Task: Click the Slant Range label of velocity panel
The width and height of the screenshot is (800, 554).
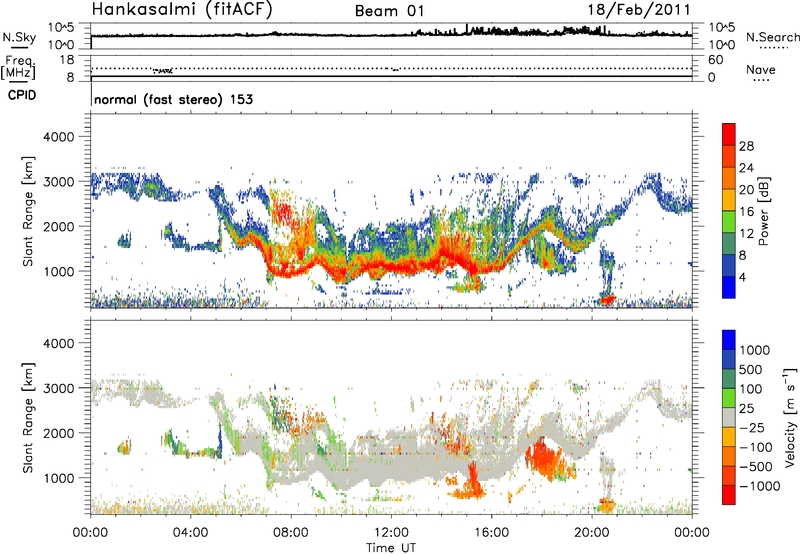Action: 28,418
